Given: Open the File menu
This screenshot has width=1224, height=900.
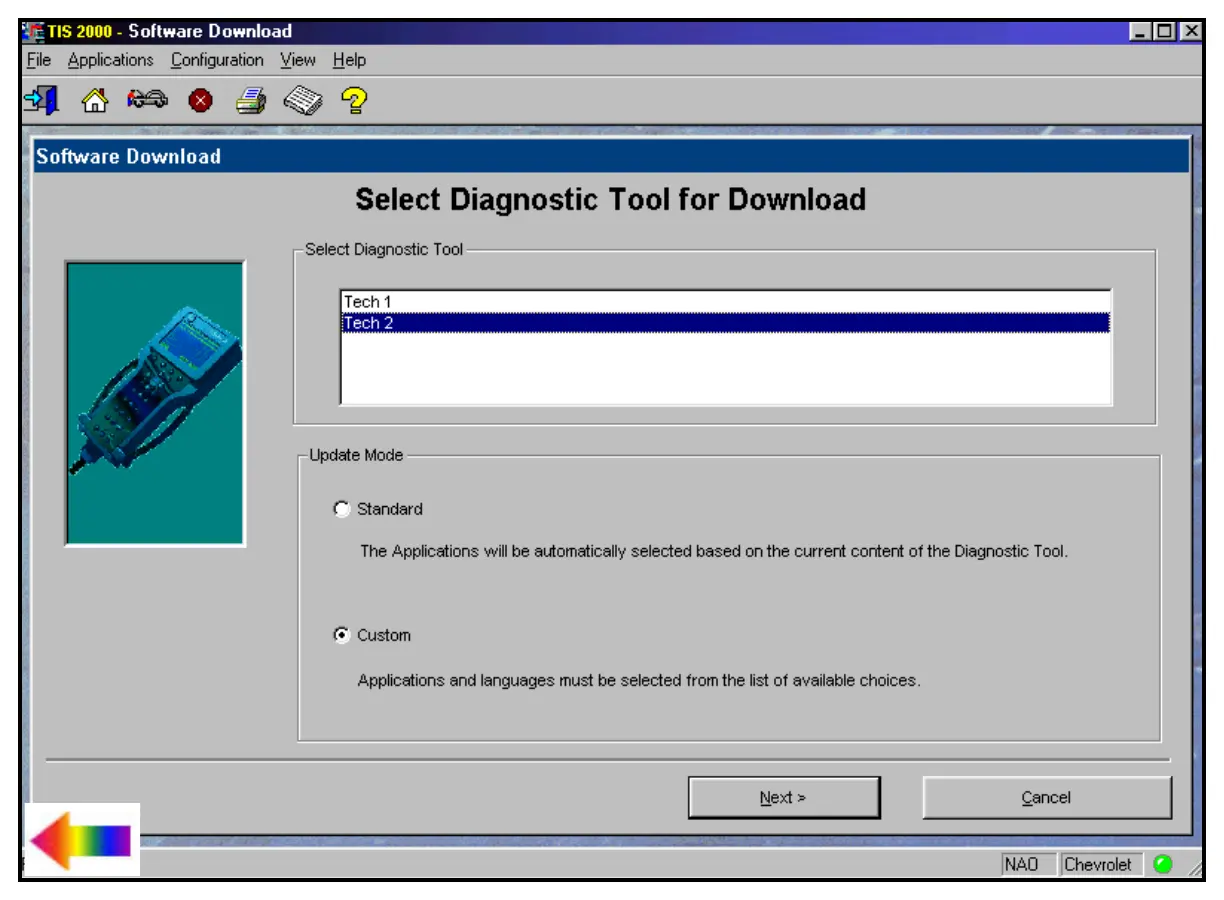Looking at the screenshot, I should (x=38, y=60).
